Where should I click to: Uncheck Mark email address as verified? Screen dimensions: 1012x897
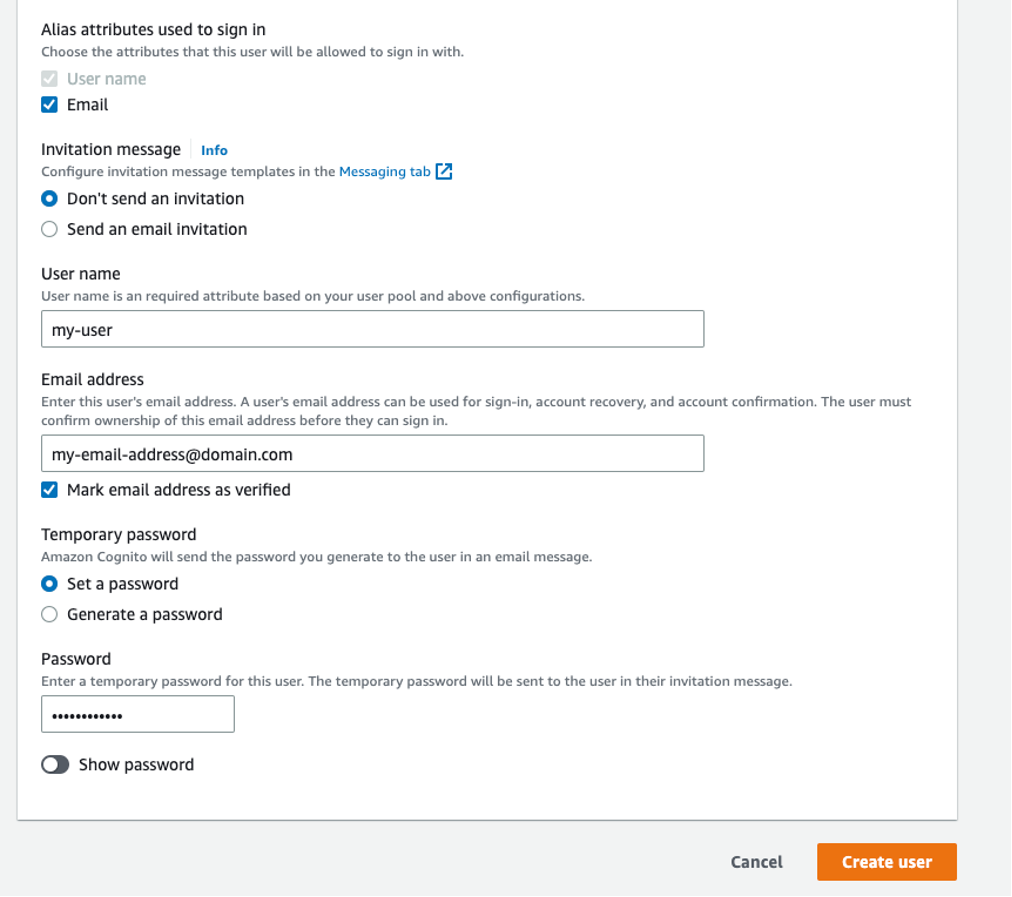pyautogui.click(x=49, y=490)
